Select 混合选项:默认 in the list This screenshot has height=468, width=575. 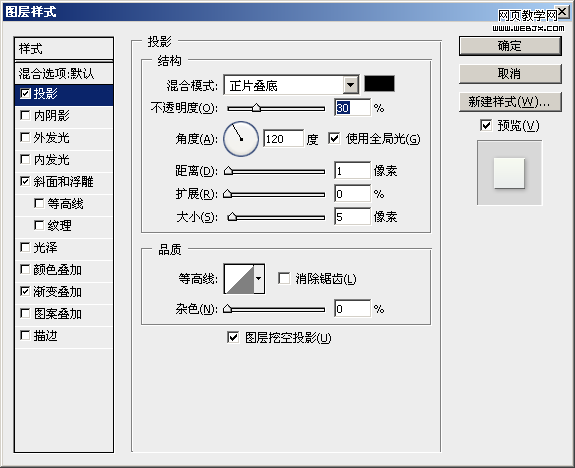[64, 74]
